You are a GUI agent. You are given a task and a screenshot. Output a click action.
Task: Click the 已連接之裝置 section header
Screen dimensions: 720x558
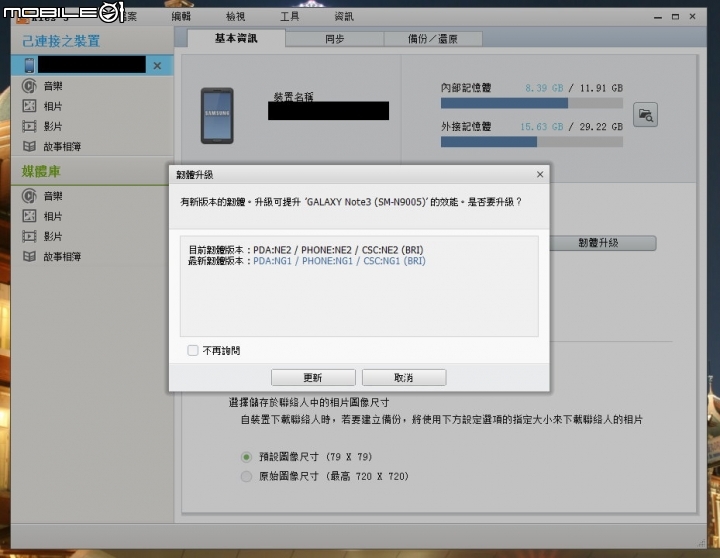61,41
